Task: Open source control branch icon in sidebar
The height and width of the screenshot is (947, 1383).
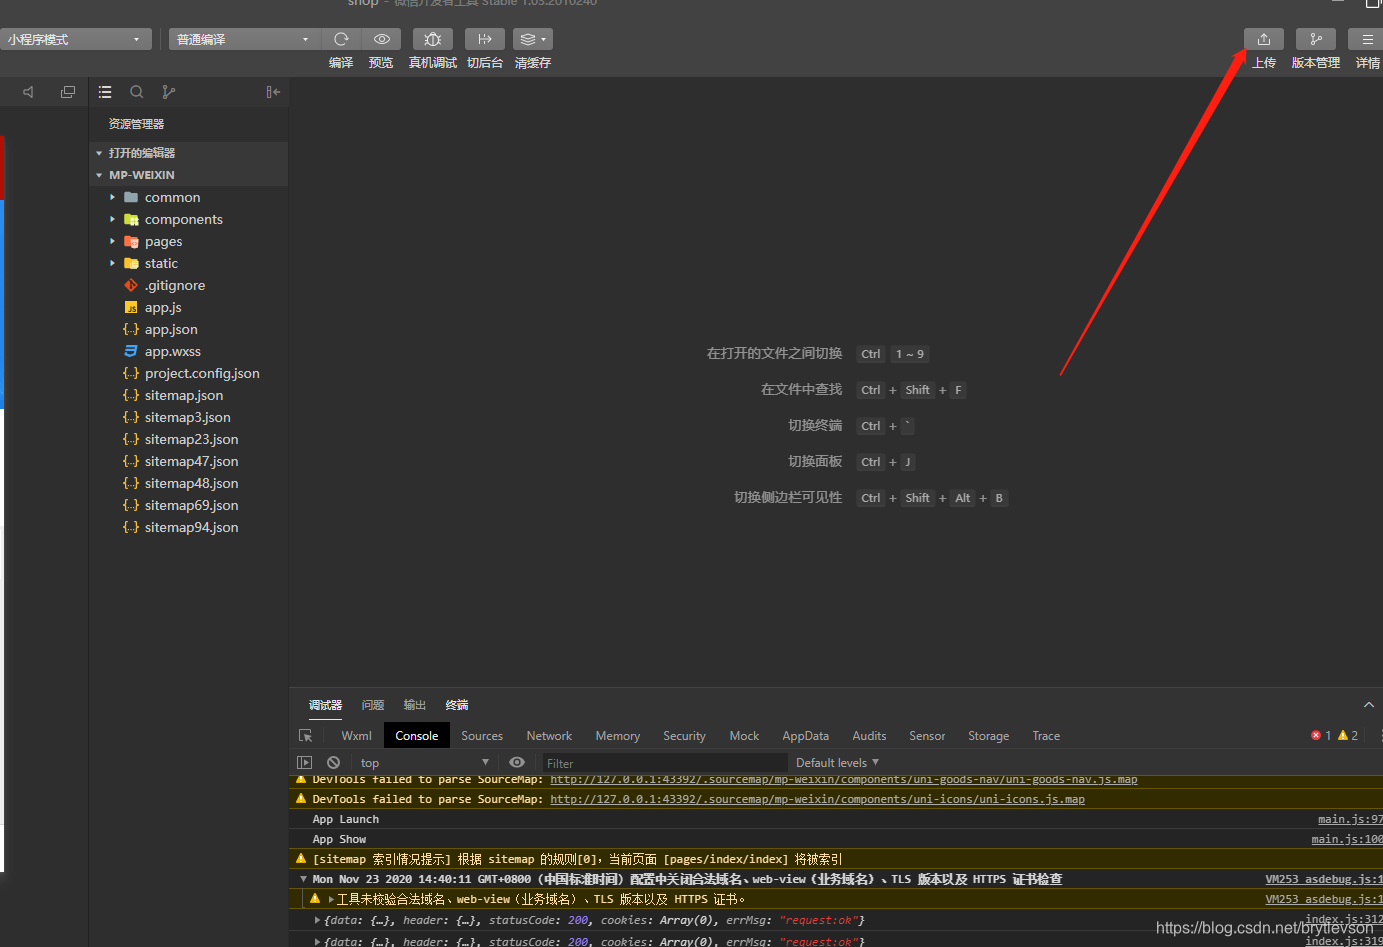Action: pos(169,92)
